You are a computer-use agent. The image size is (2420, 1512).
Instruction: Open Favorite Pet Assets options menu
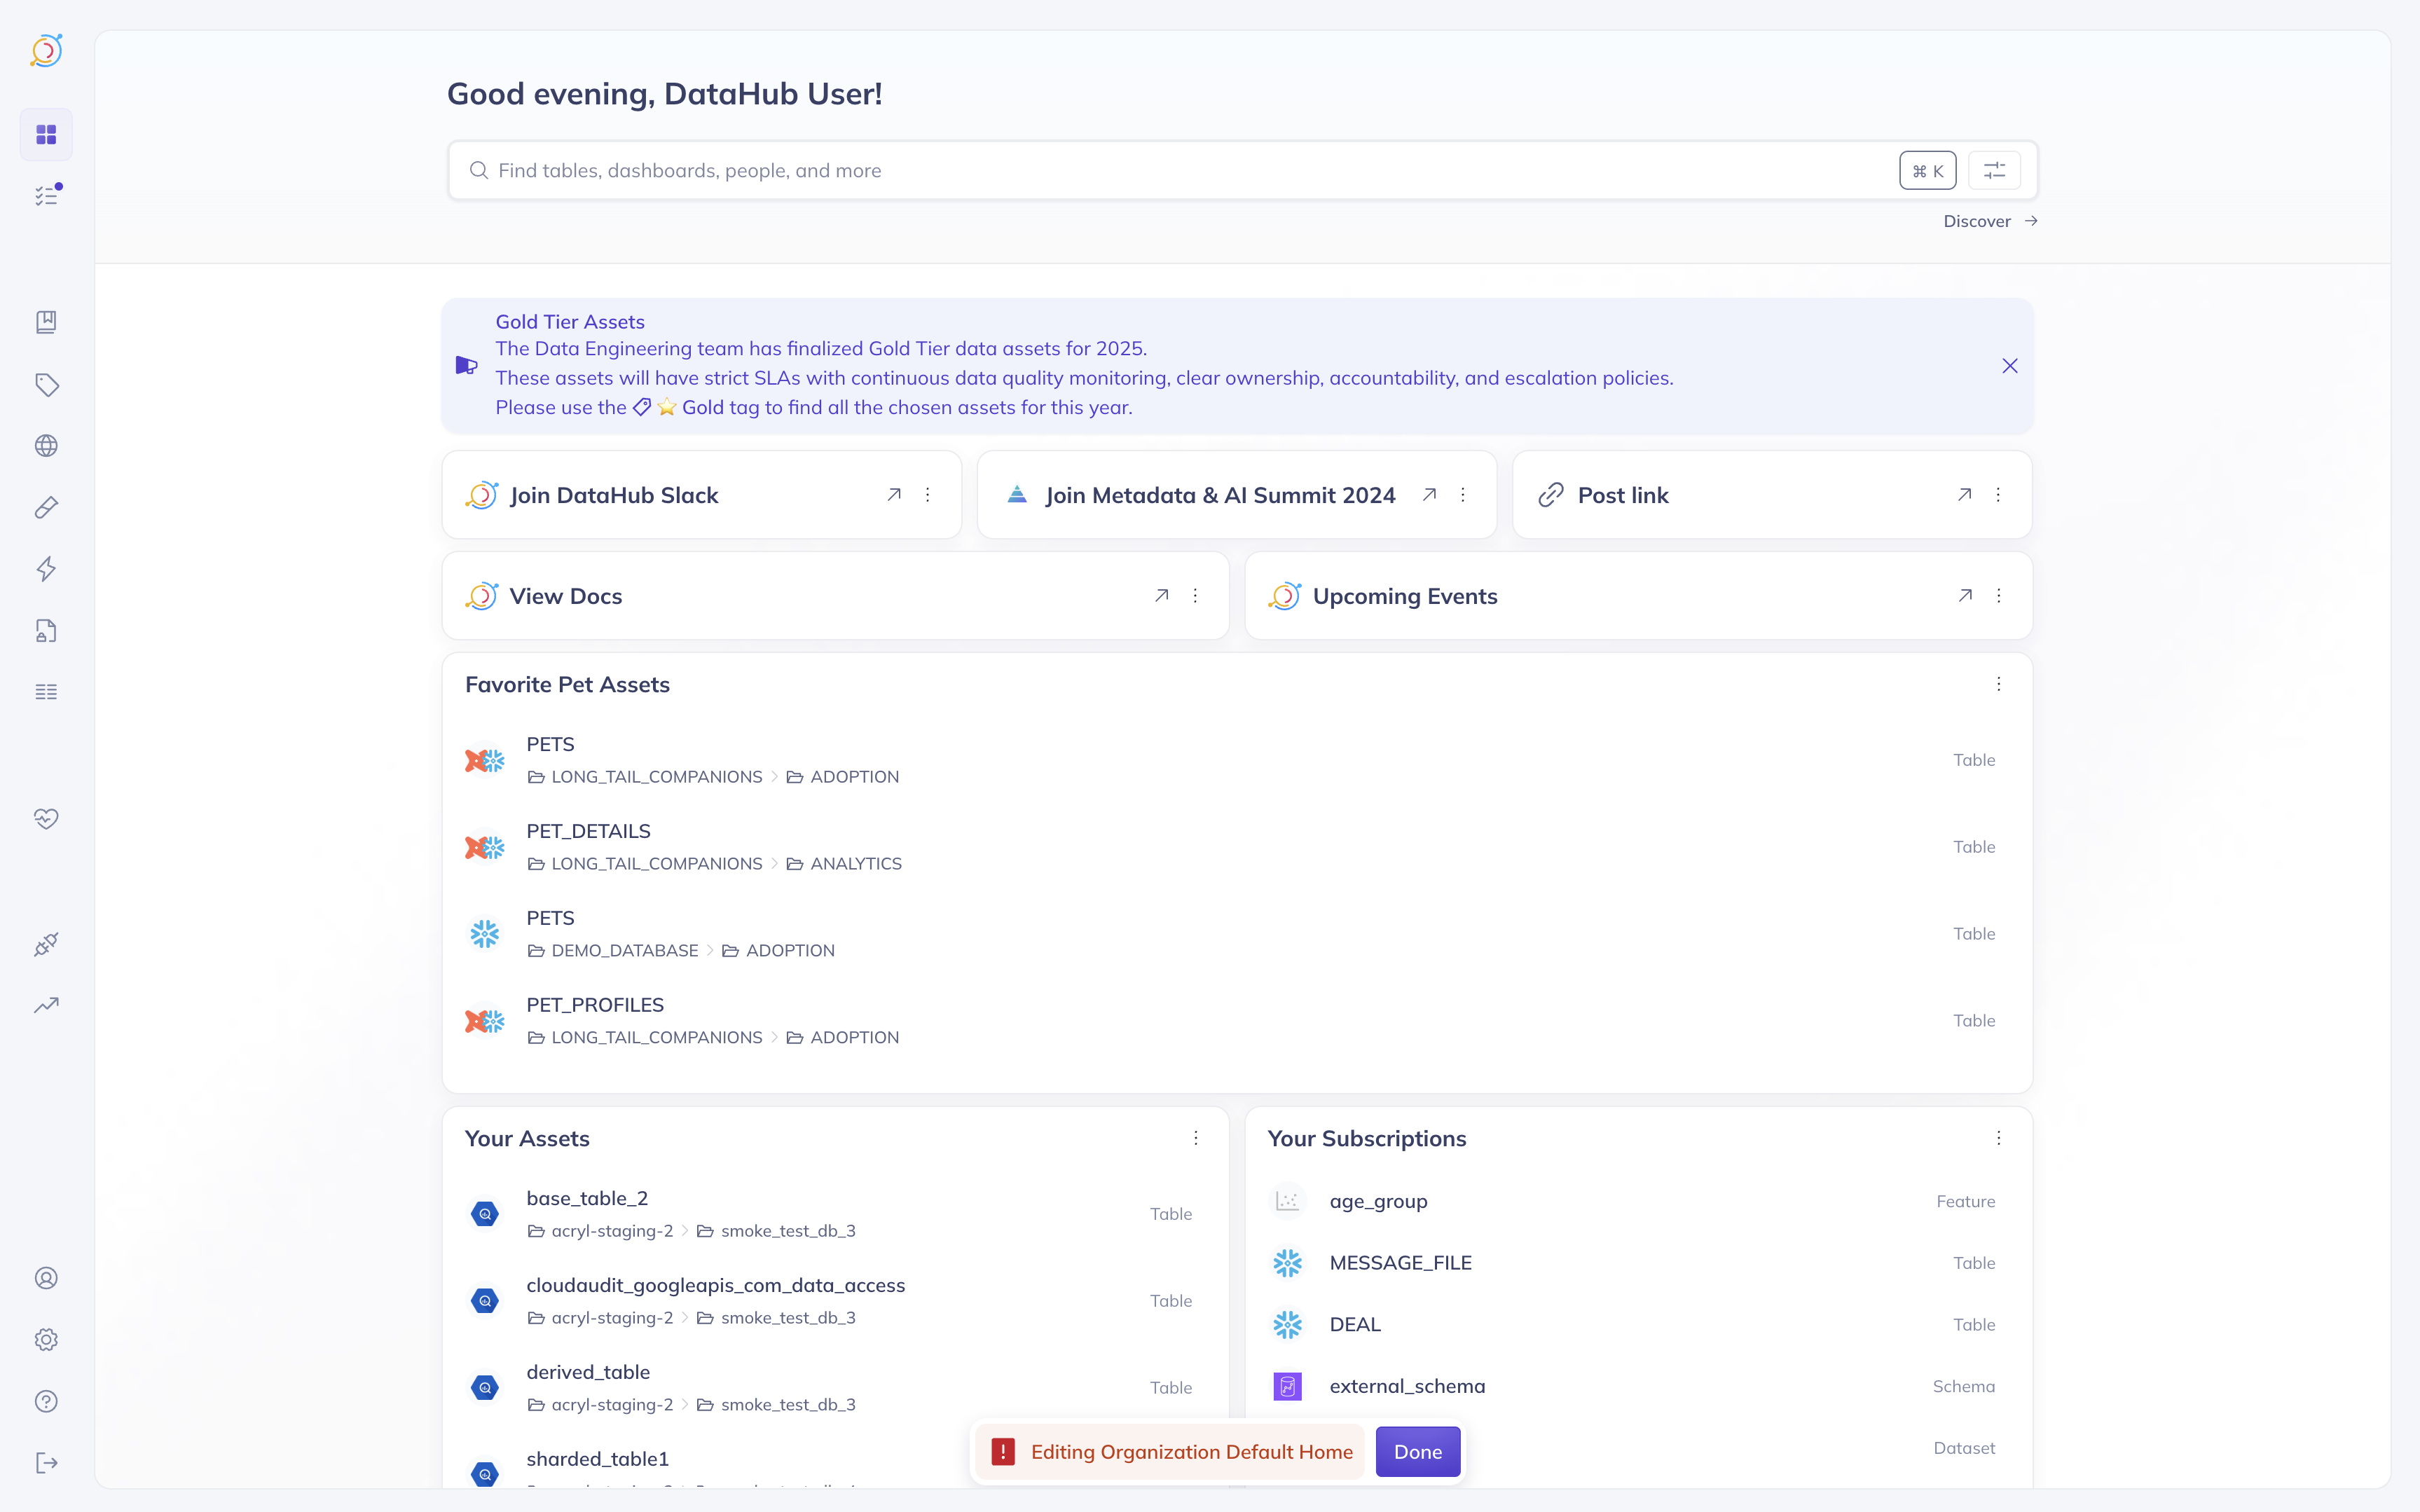coord(1998,684)
